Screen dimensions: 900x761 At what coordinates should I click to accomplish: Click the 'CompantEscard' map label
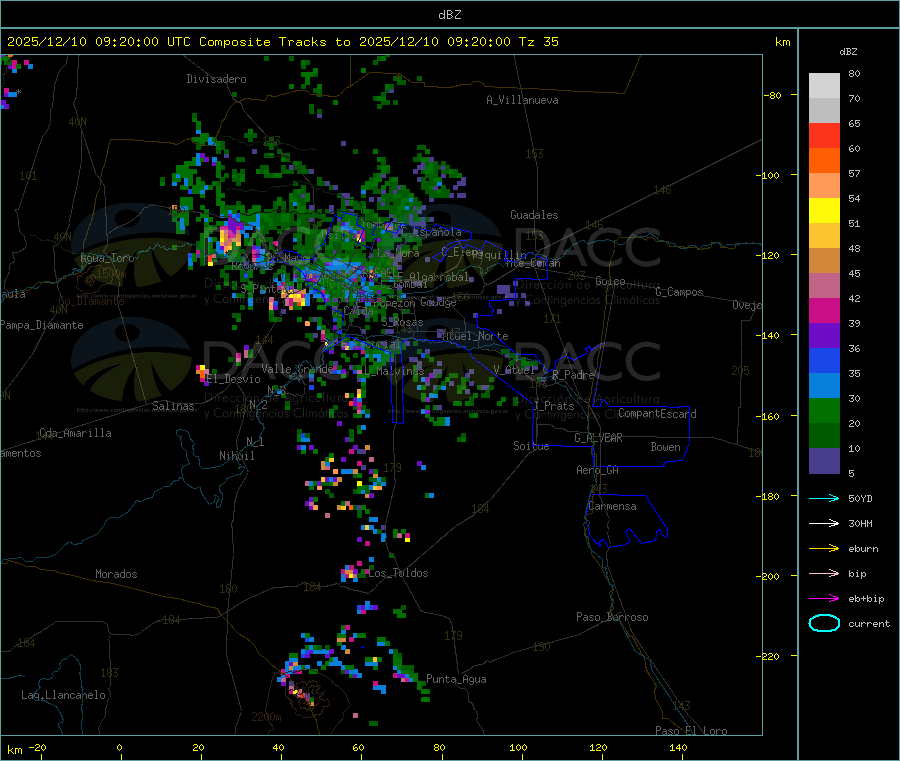657,414
